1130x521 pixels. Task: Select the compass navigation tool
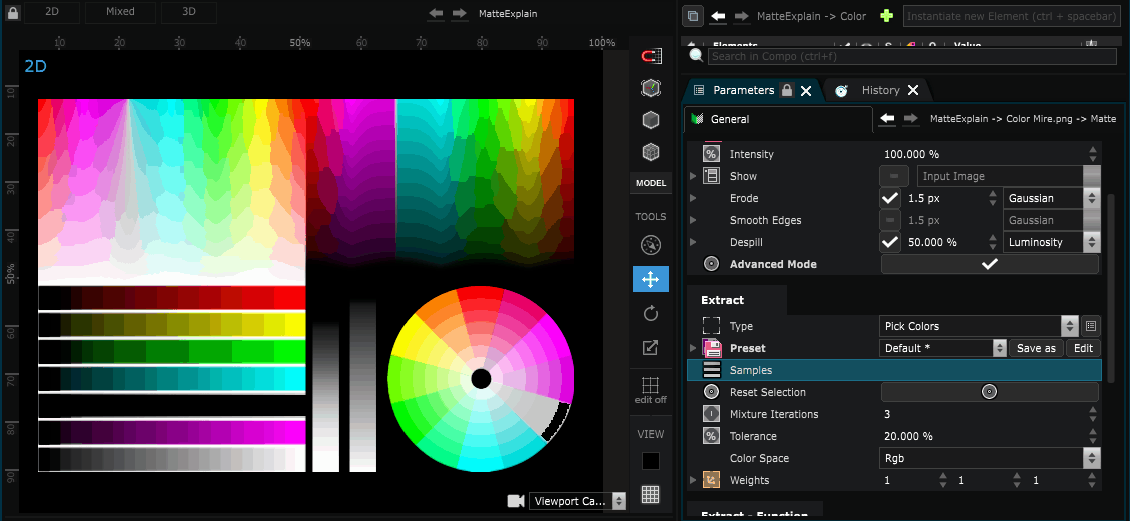(651, 246)
